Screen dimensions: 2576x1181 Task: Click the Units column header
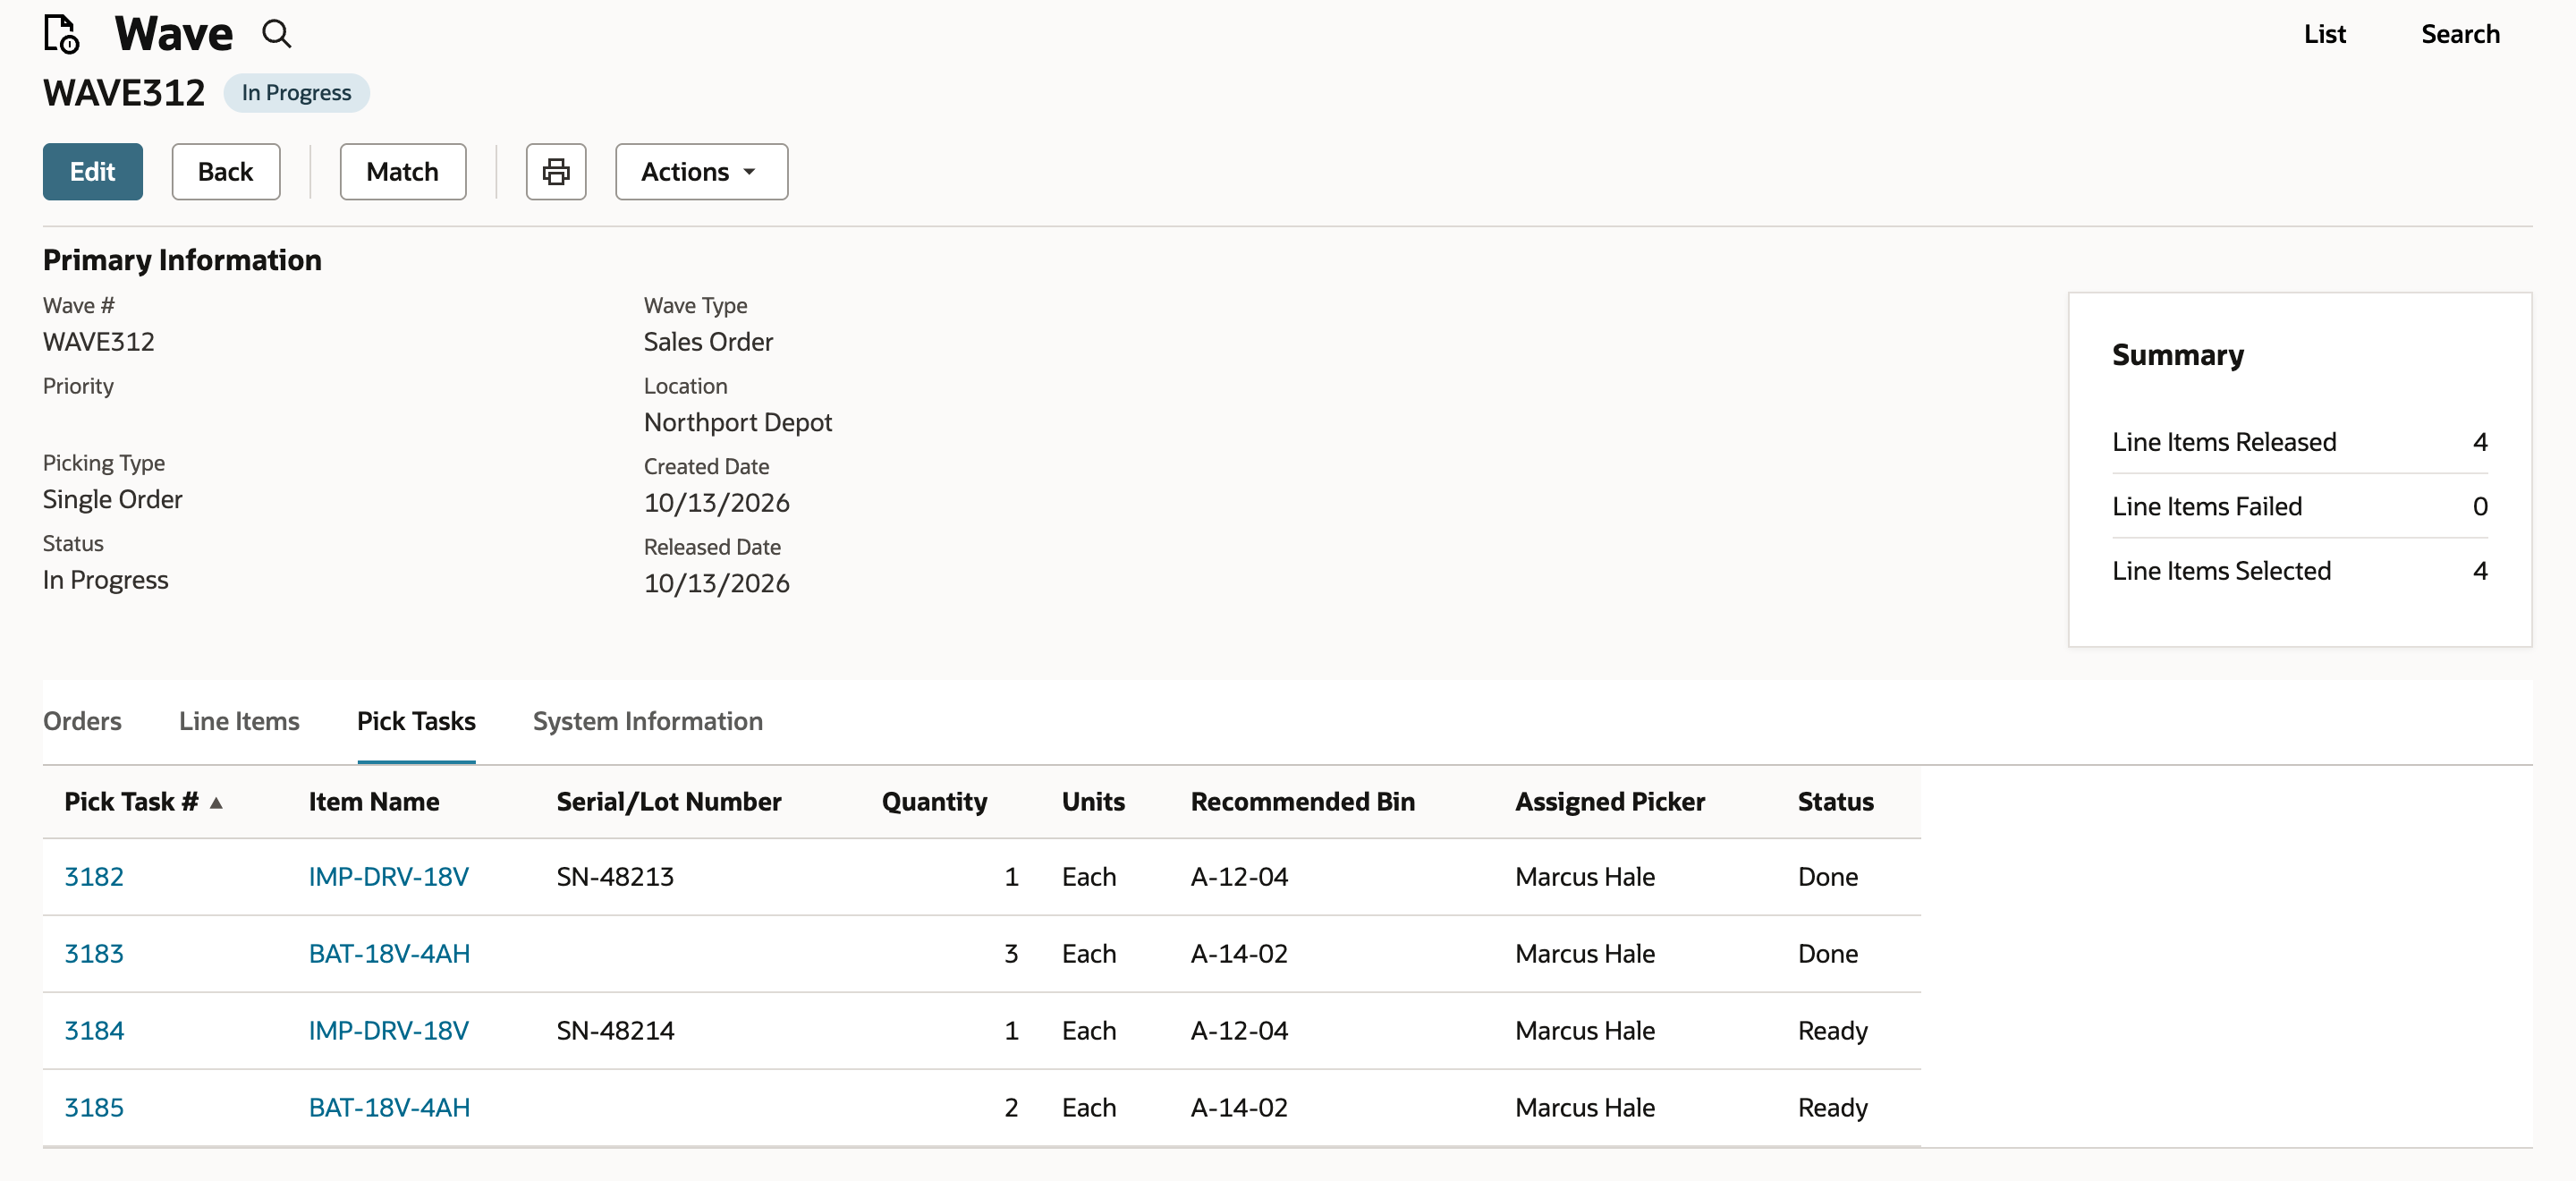point(1093,802)
